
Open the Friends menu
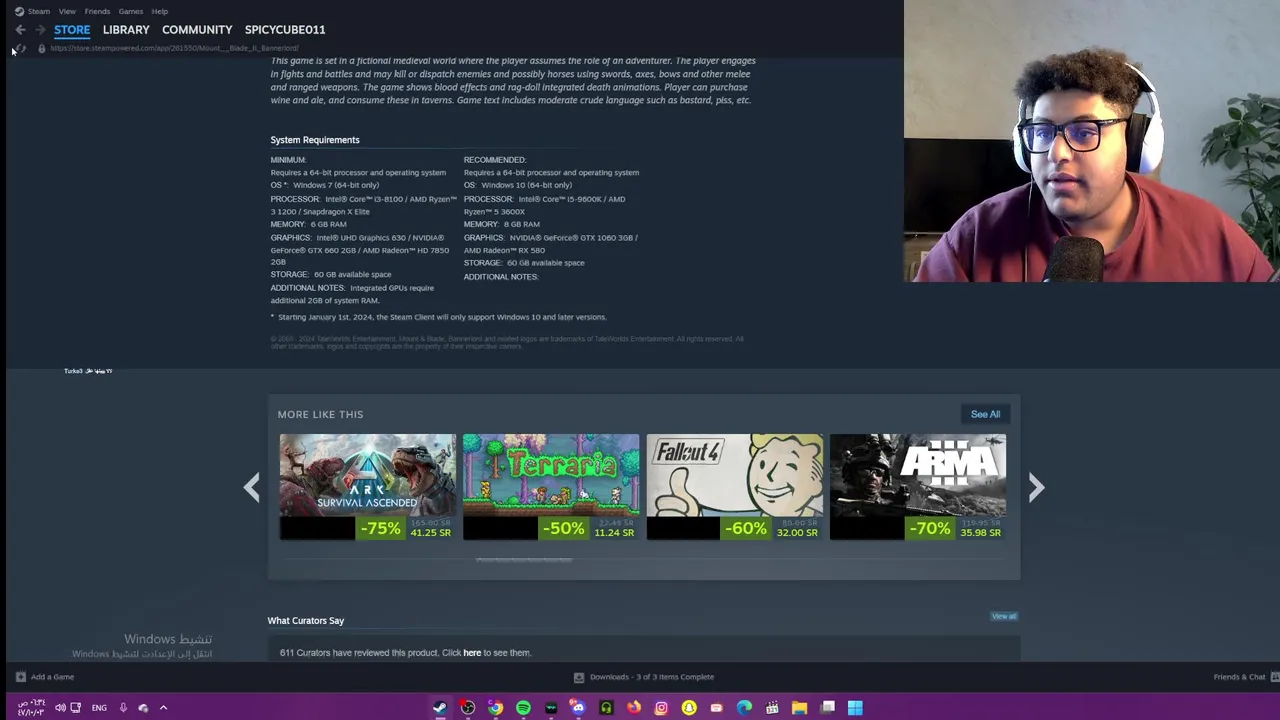[97, 11]
